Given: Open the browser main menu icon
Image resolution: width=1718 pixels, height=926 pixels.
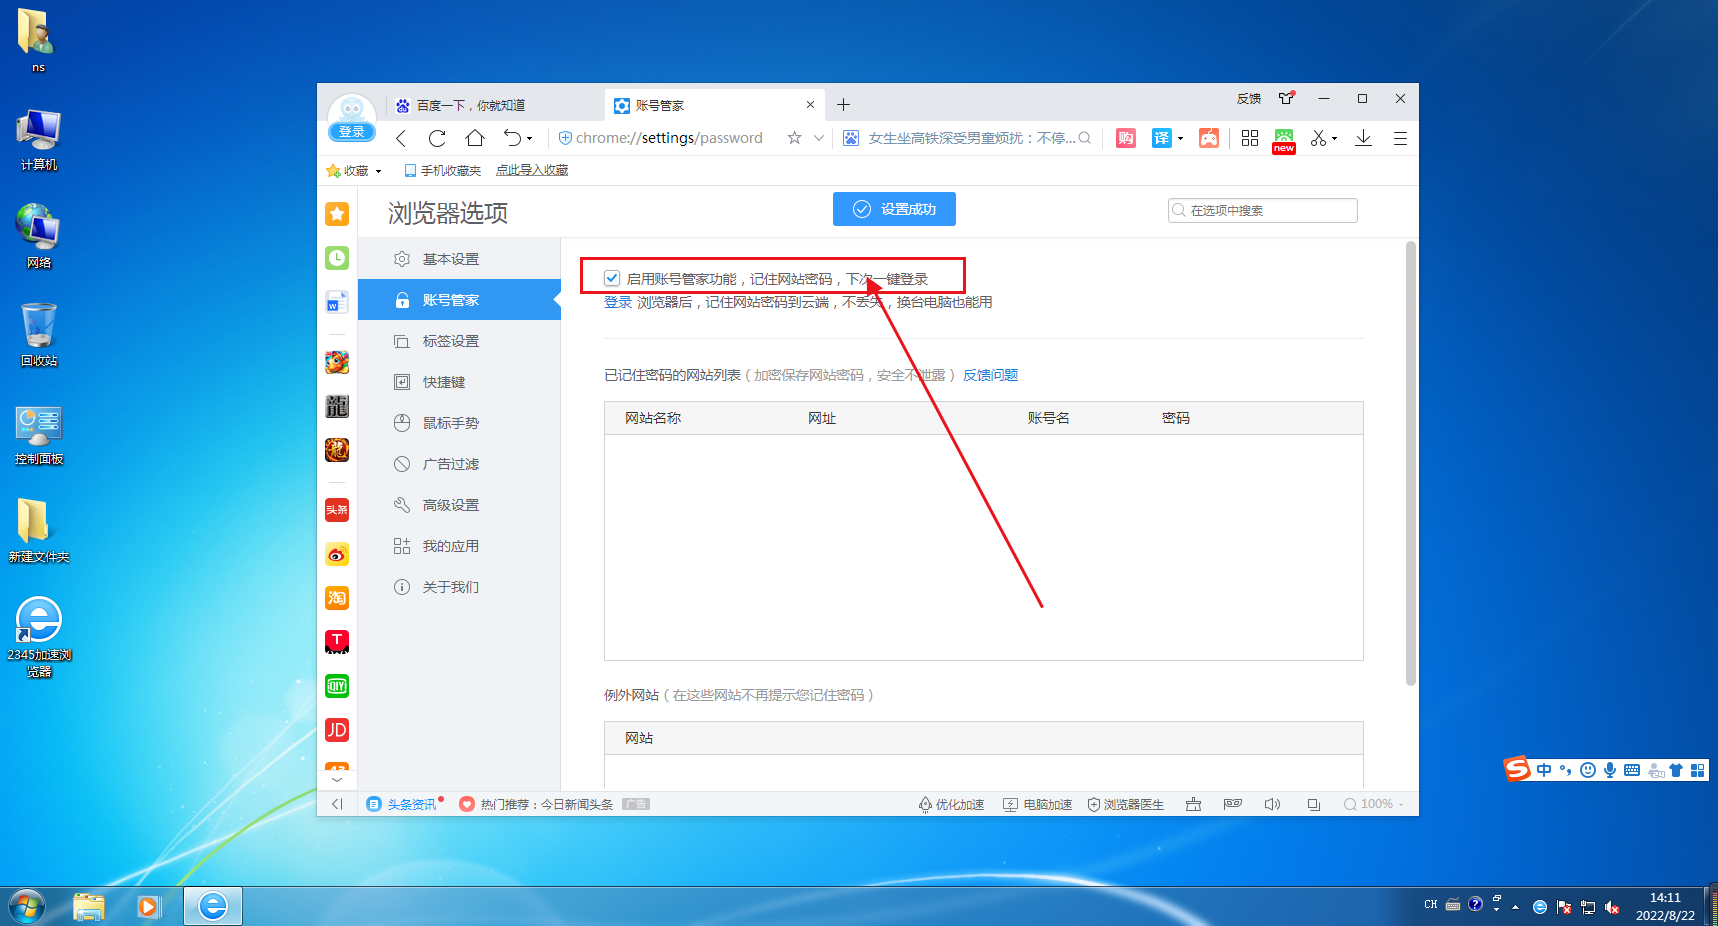Looking at the screenshot, I should point(1400,138).
